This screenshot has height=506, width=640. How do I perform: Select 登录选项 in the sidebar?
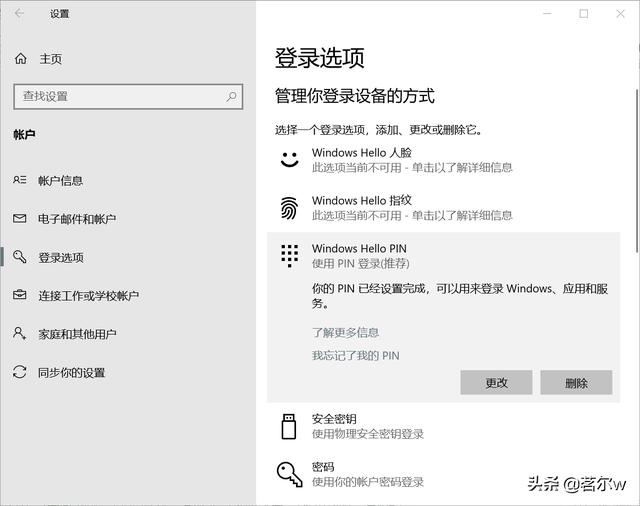[x=61, y=257]
